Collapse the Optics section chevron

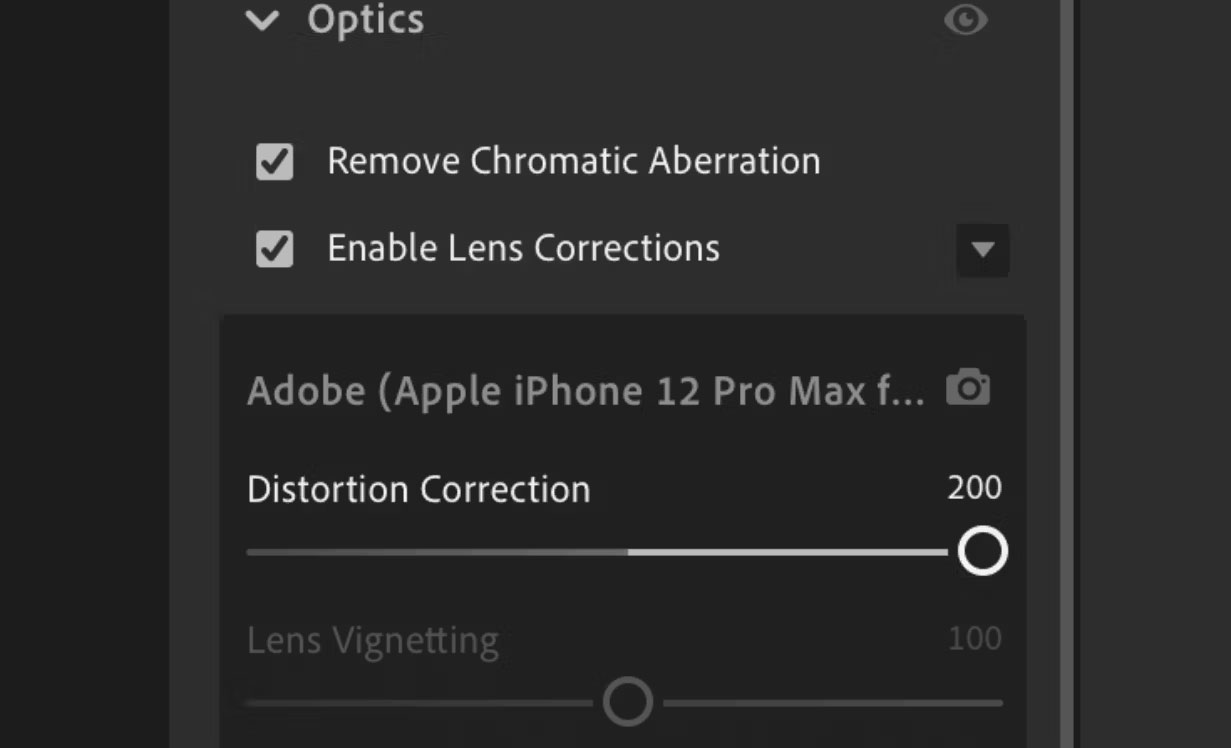click(262, 20)
